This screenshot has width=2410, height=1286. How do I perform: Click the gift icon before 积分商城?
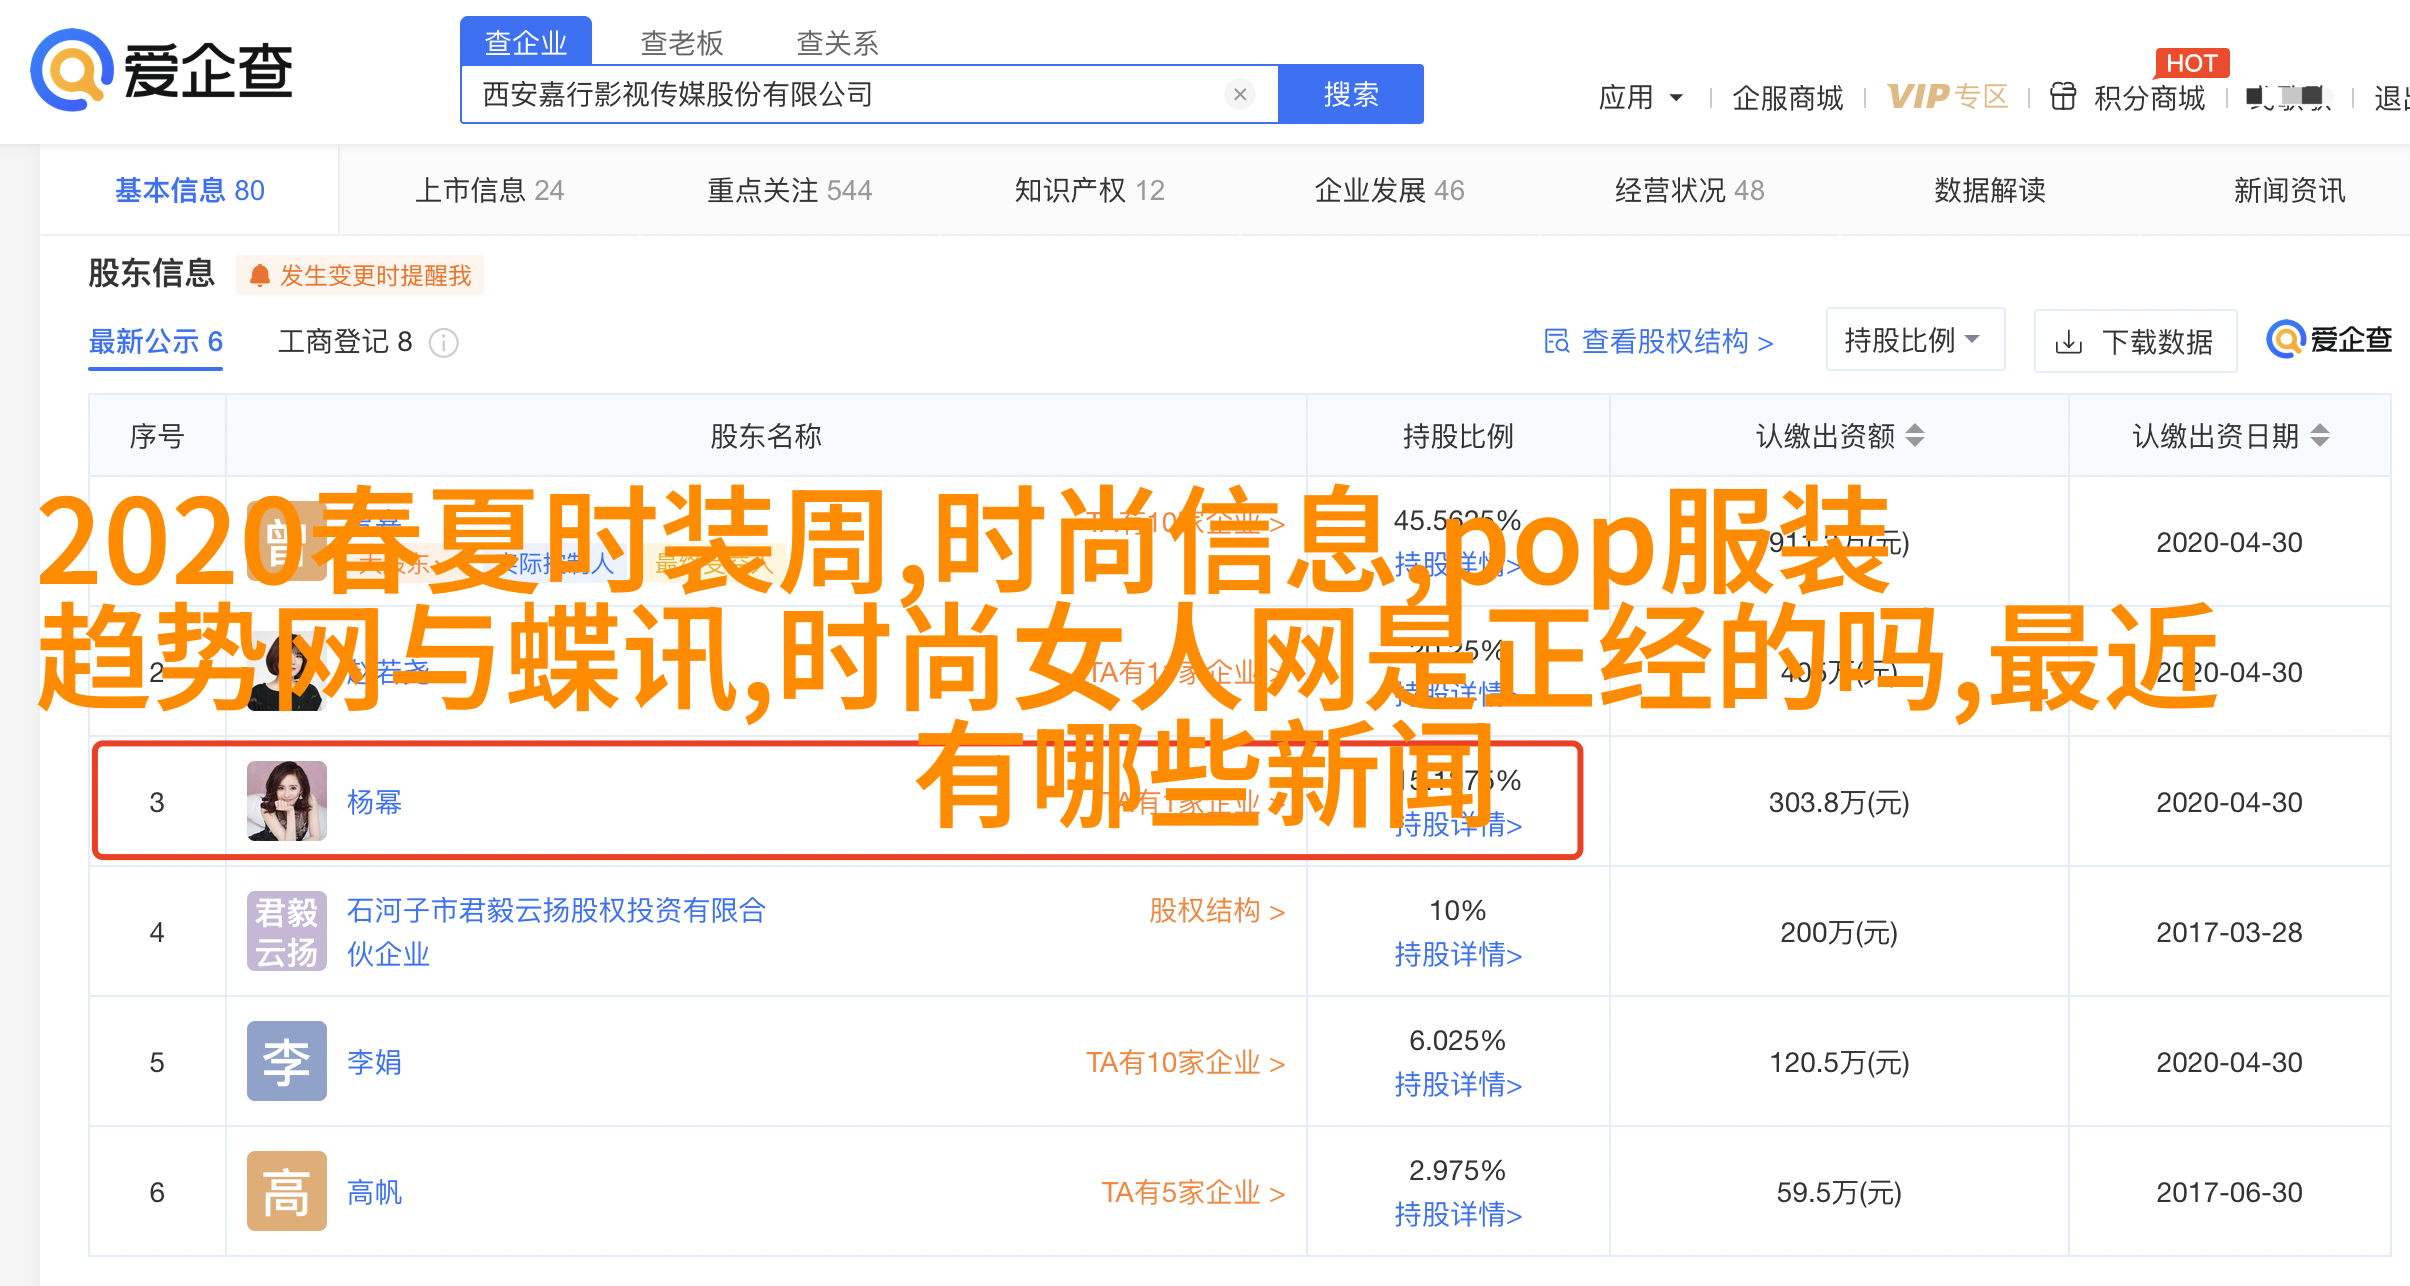tap(2063, 96)
